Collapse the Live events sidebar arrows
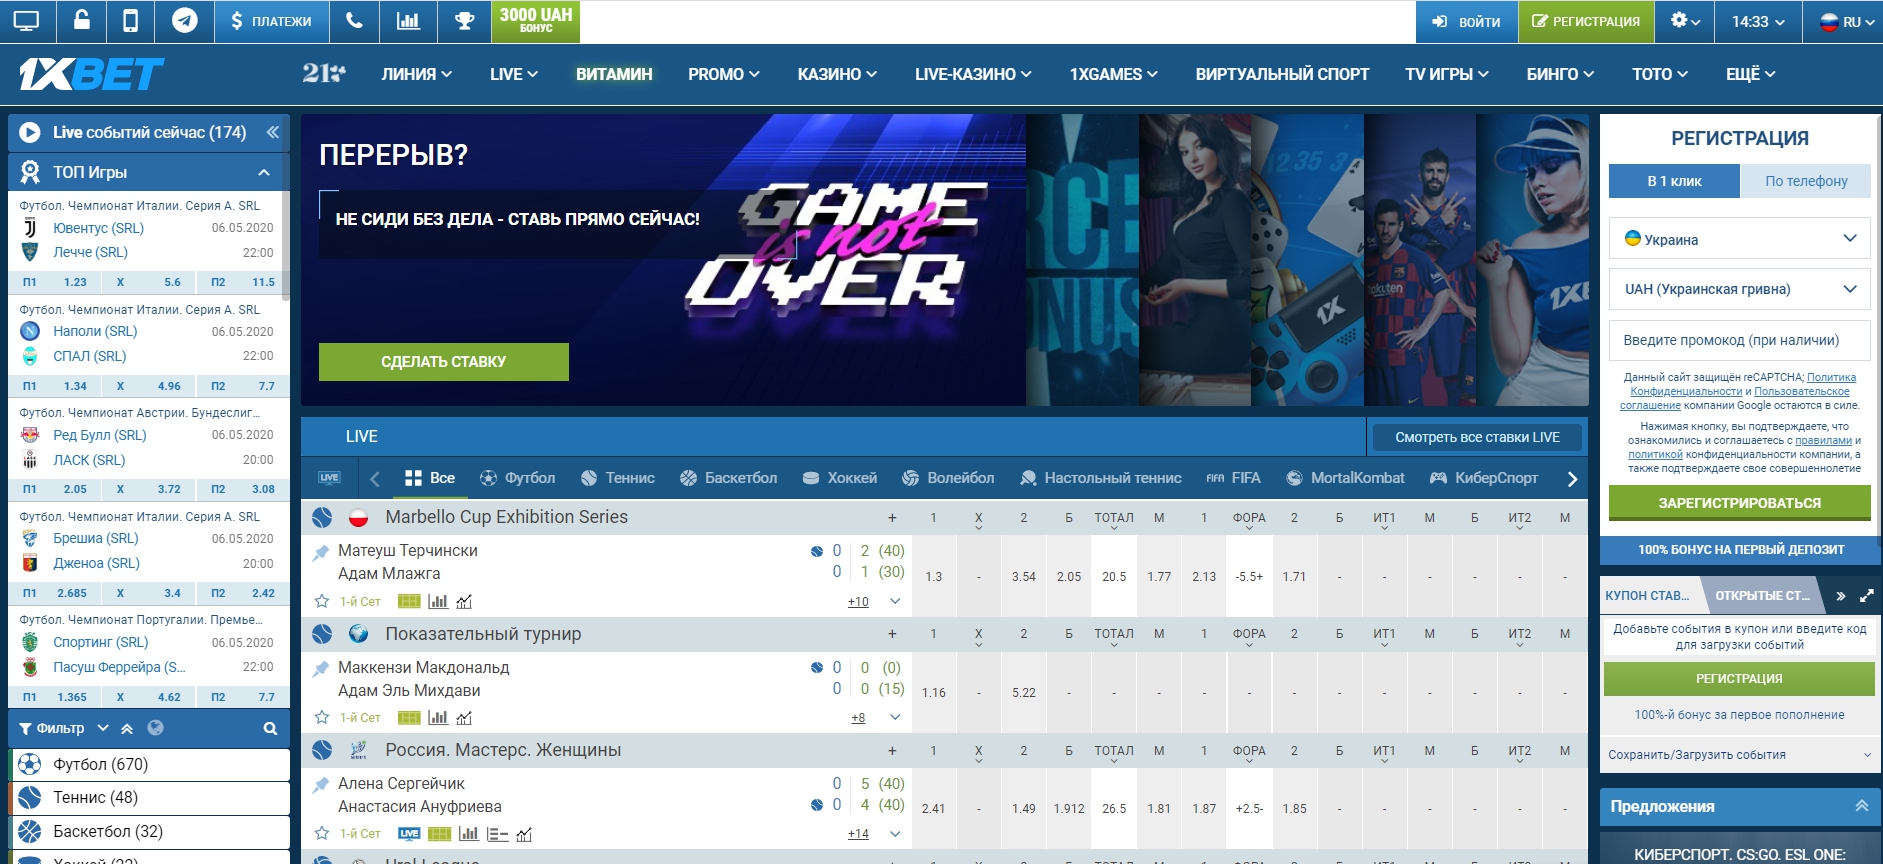The image size is (1883, 864). (x=272, y=132)
